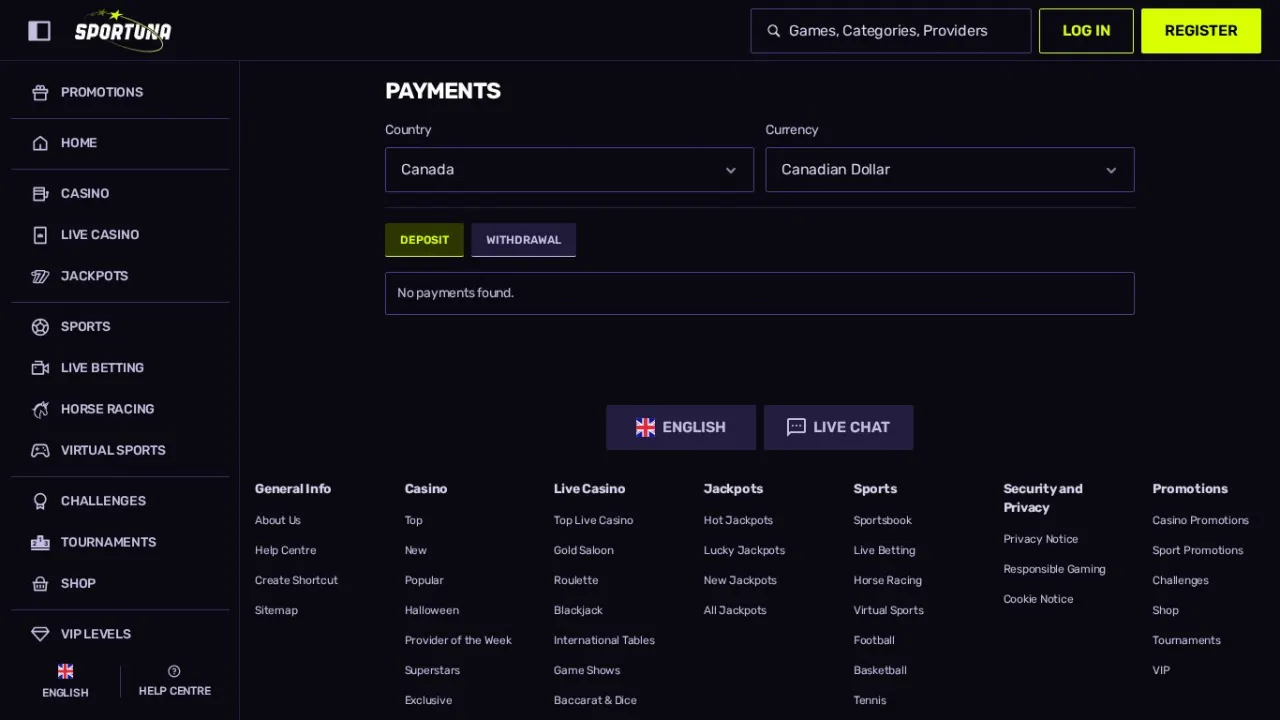Open Challenges via the medal icon
1280x720 pixels.
click(40, 501)
